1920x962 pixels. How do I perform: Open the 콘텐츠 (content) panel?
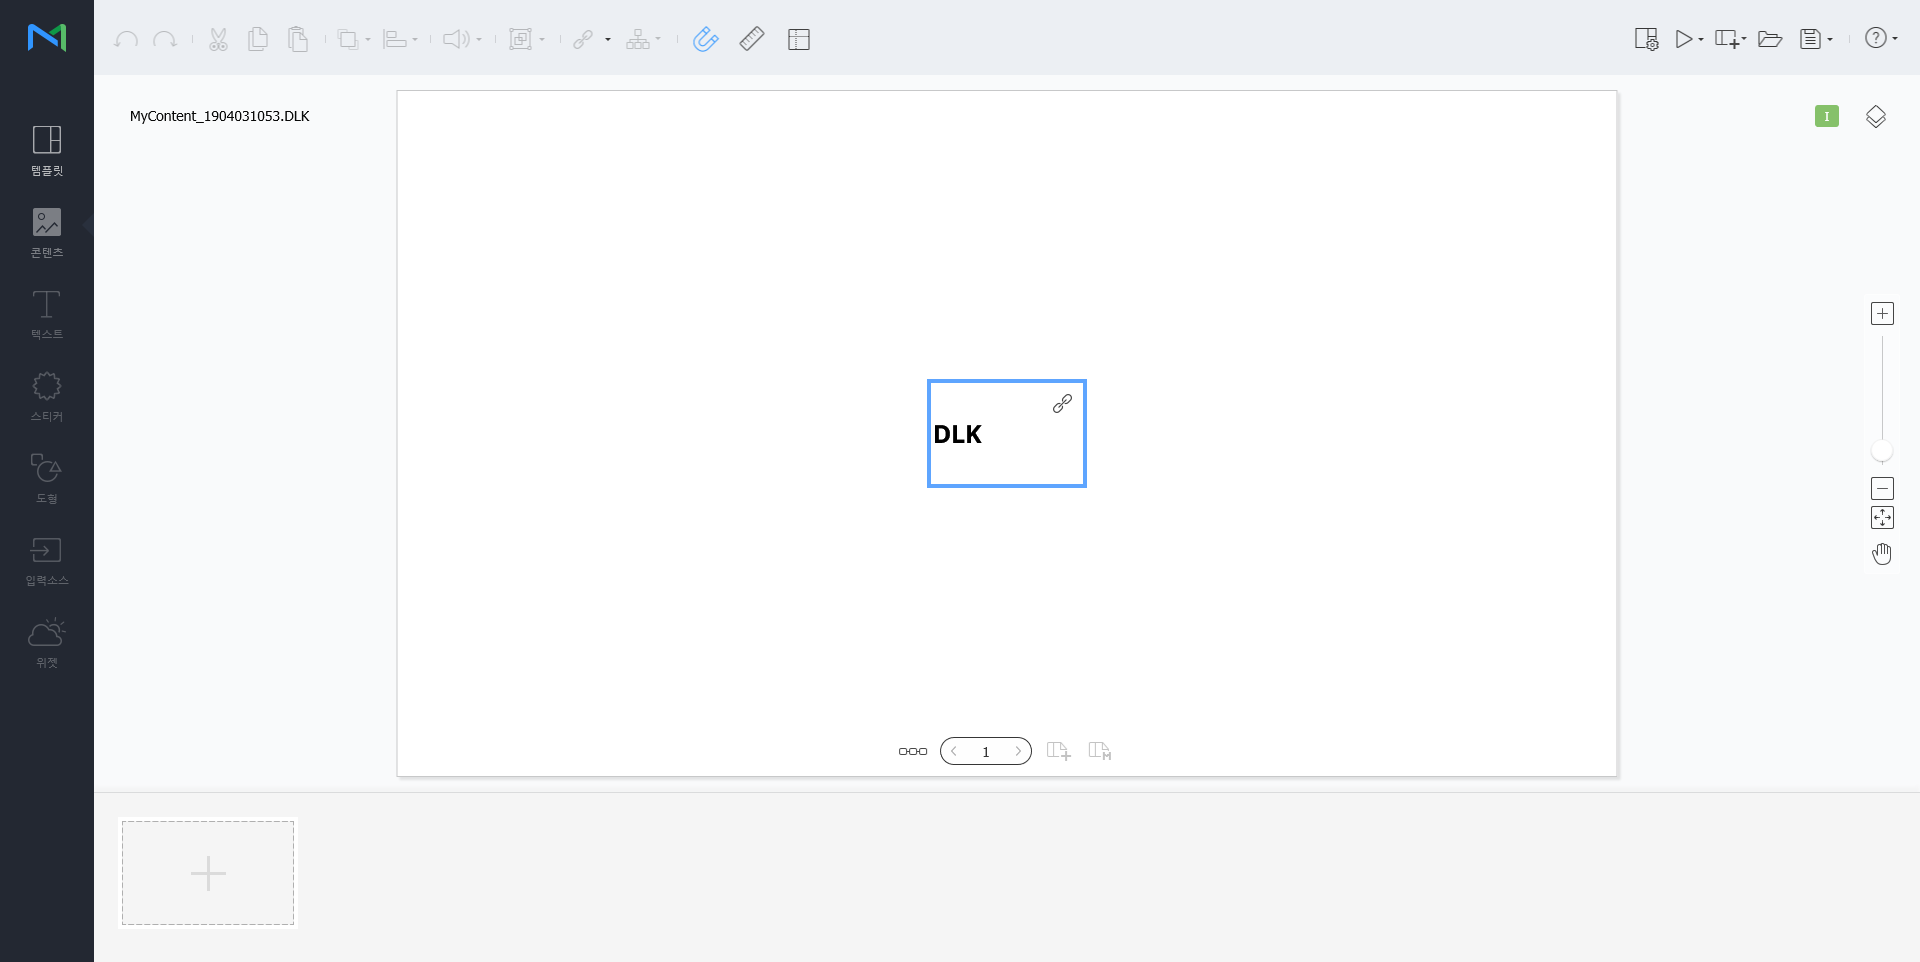47,232
